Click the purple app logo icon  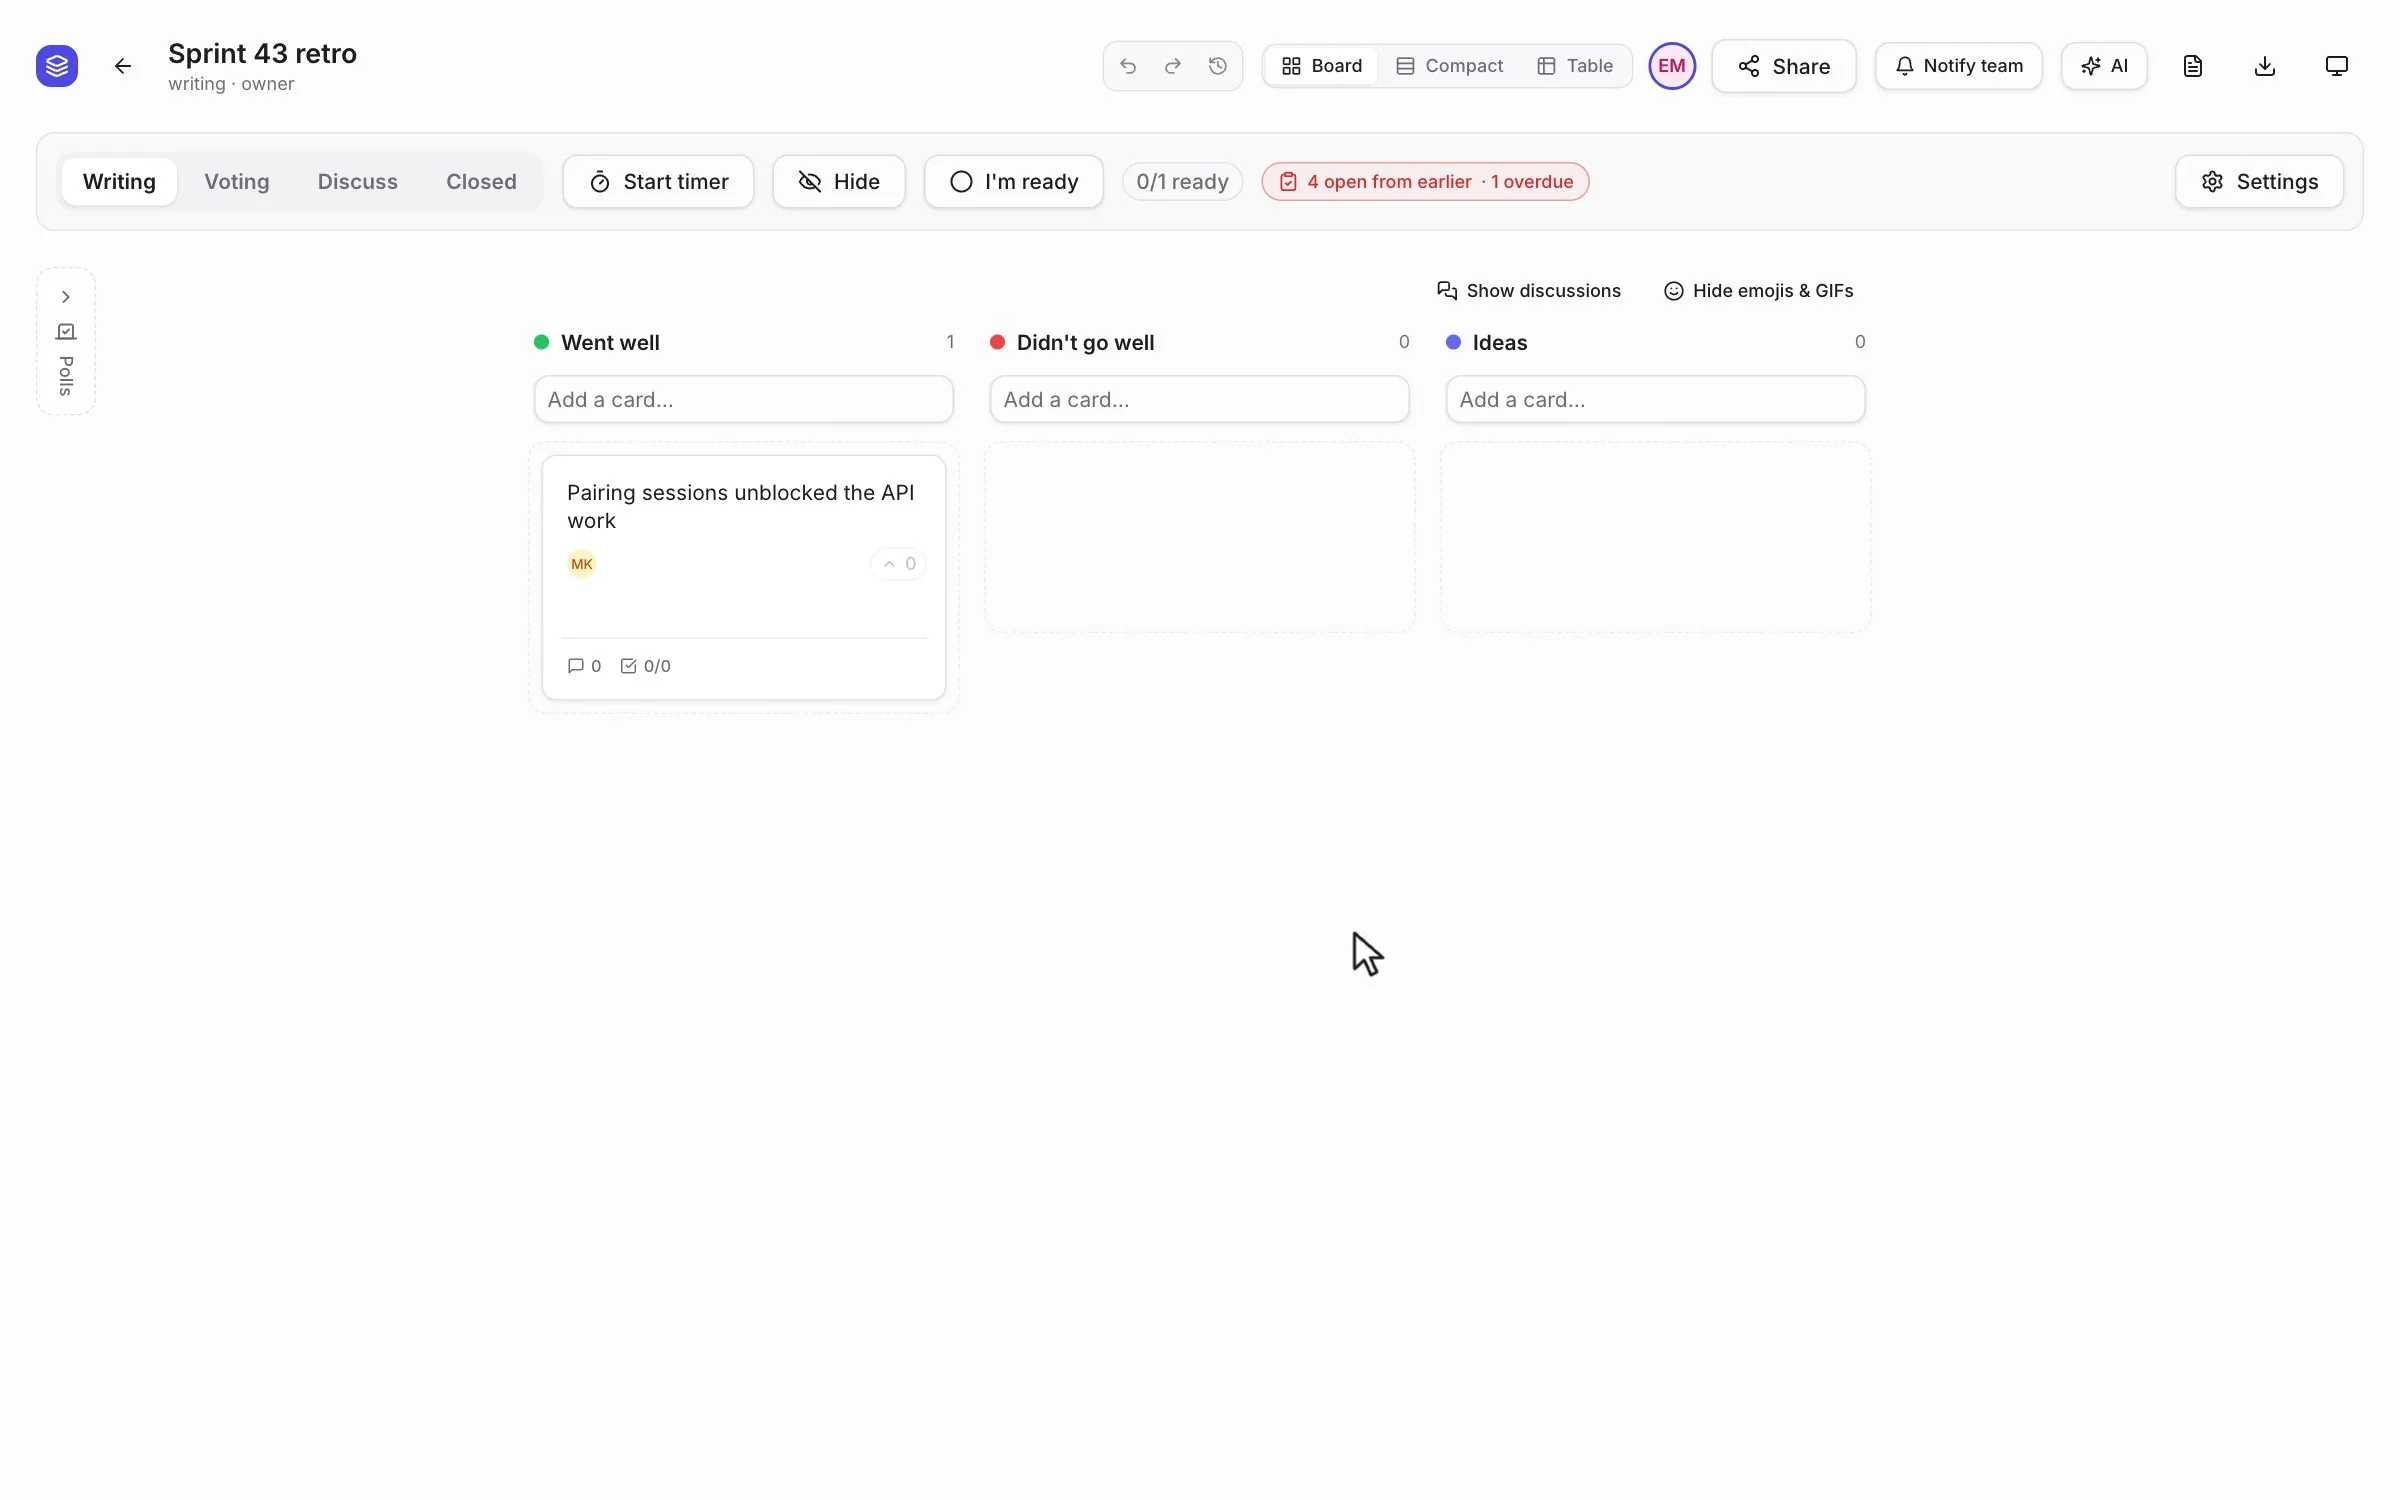point(57,66)
